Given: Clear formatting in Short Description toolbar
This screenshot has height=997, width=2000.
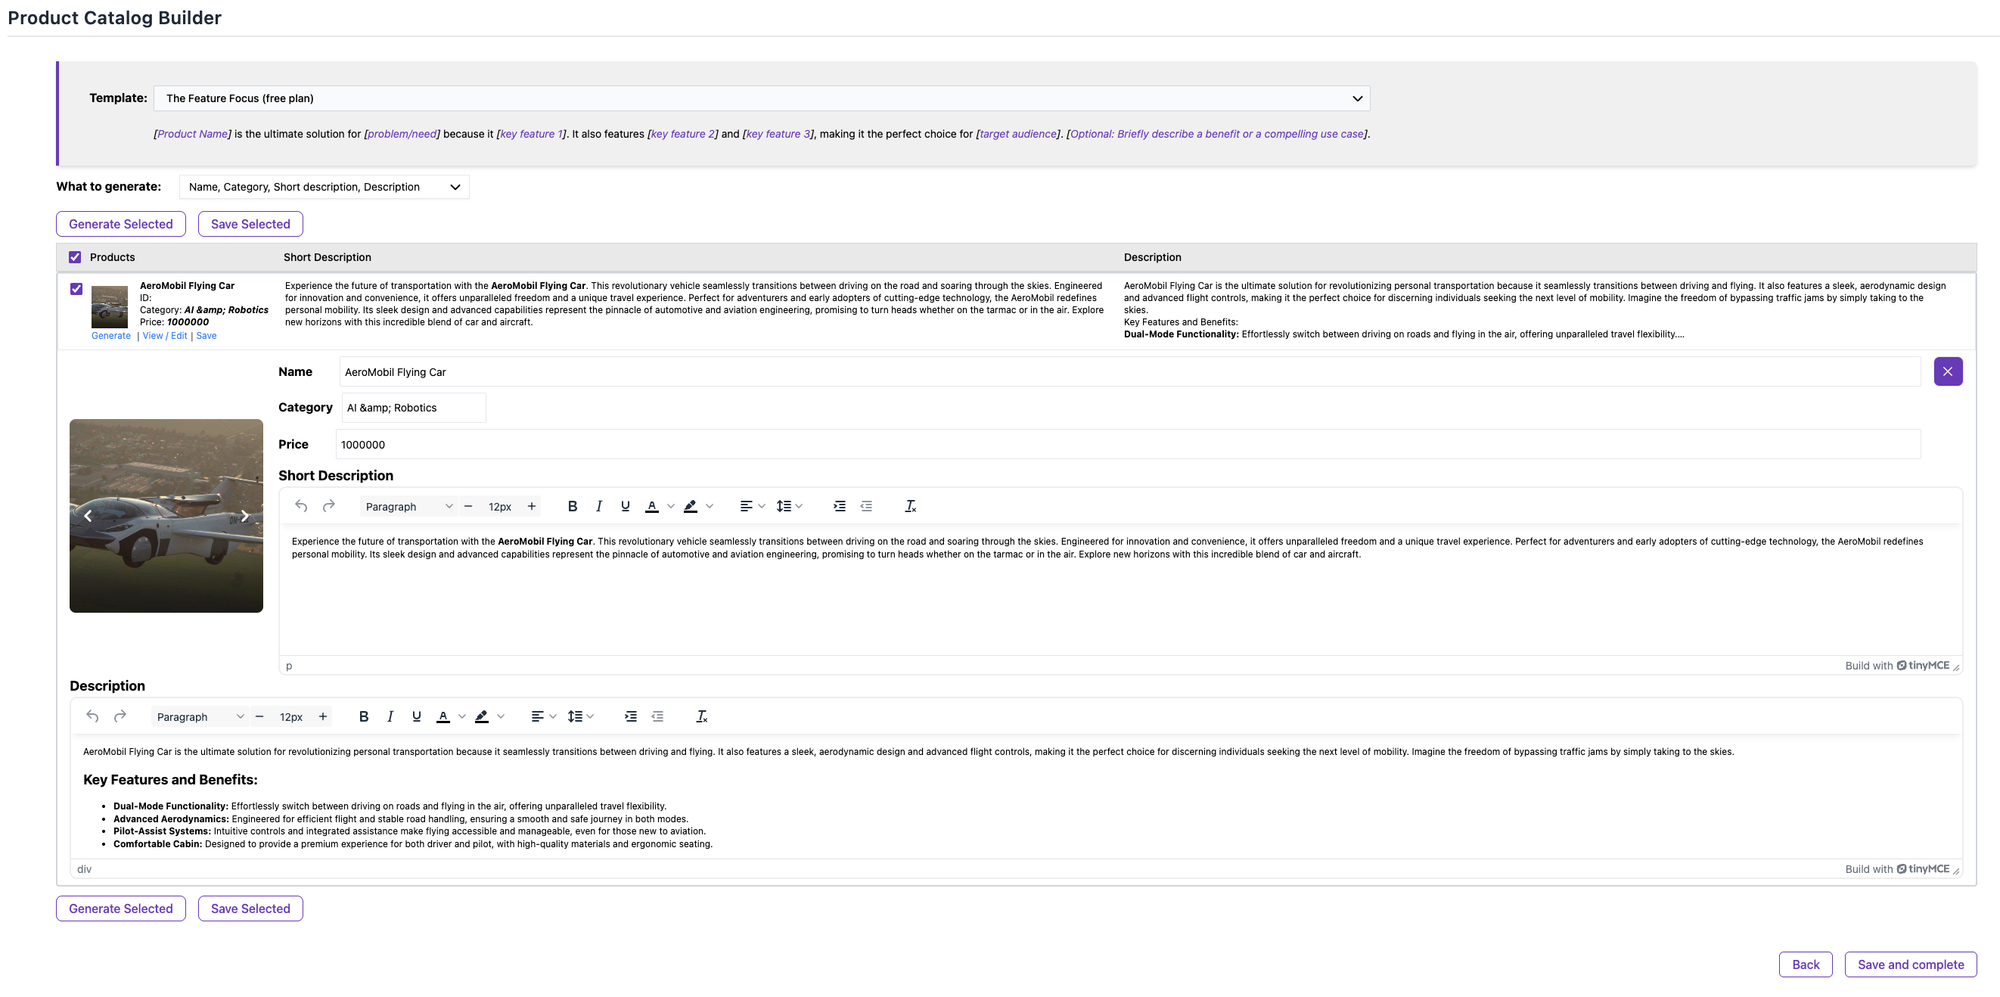Looking at the screenshot, I should (910, 507).
